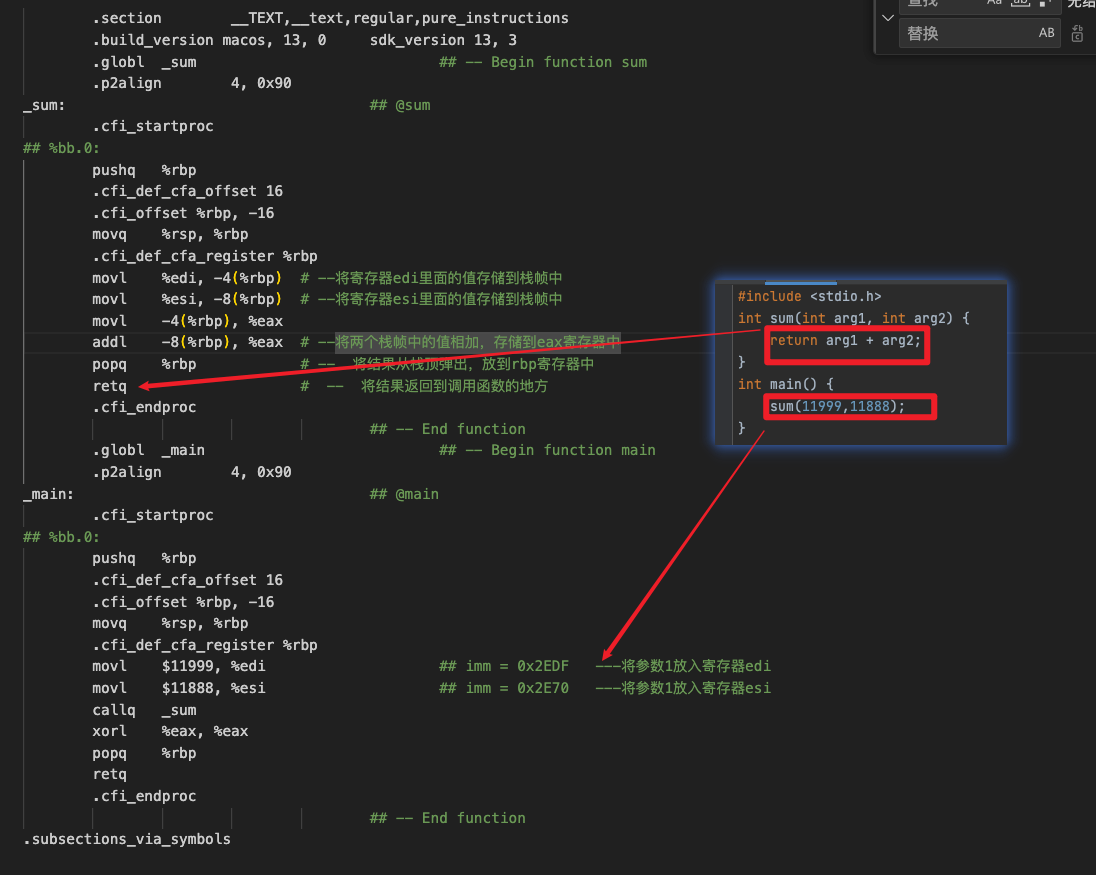
Task: Click the '## @main' comment
Action: [404, 494]
